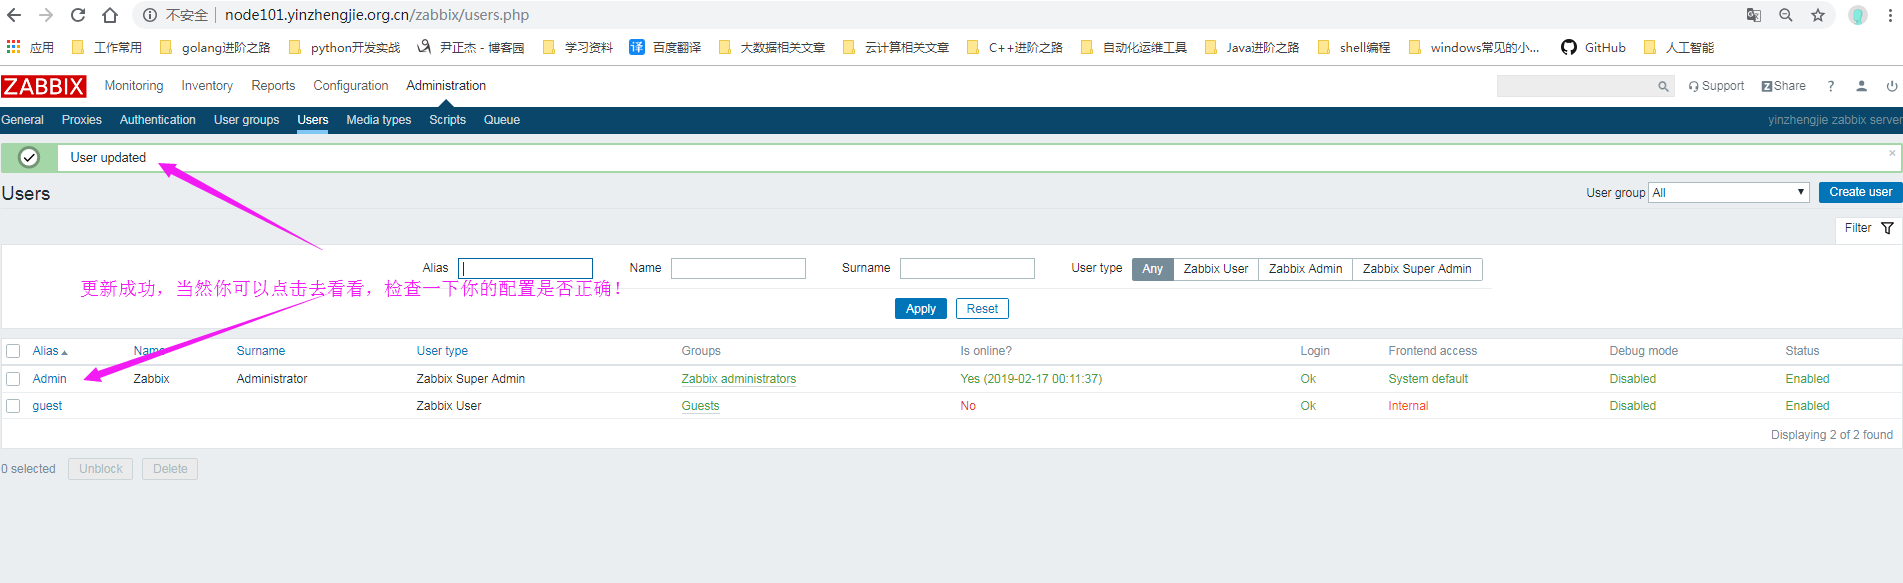Screen dimensions: 1903x583
Task: Click the translate page icon in address bar
Action: [x=1754, y=15]
